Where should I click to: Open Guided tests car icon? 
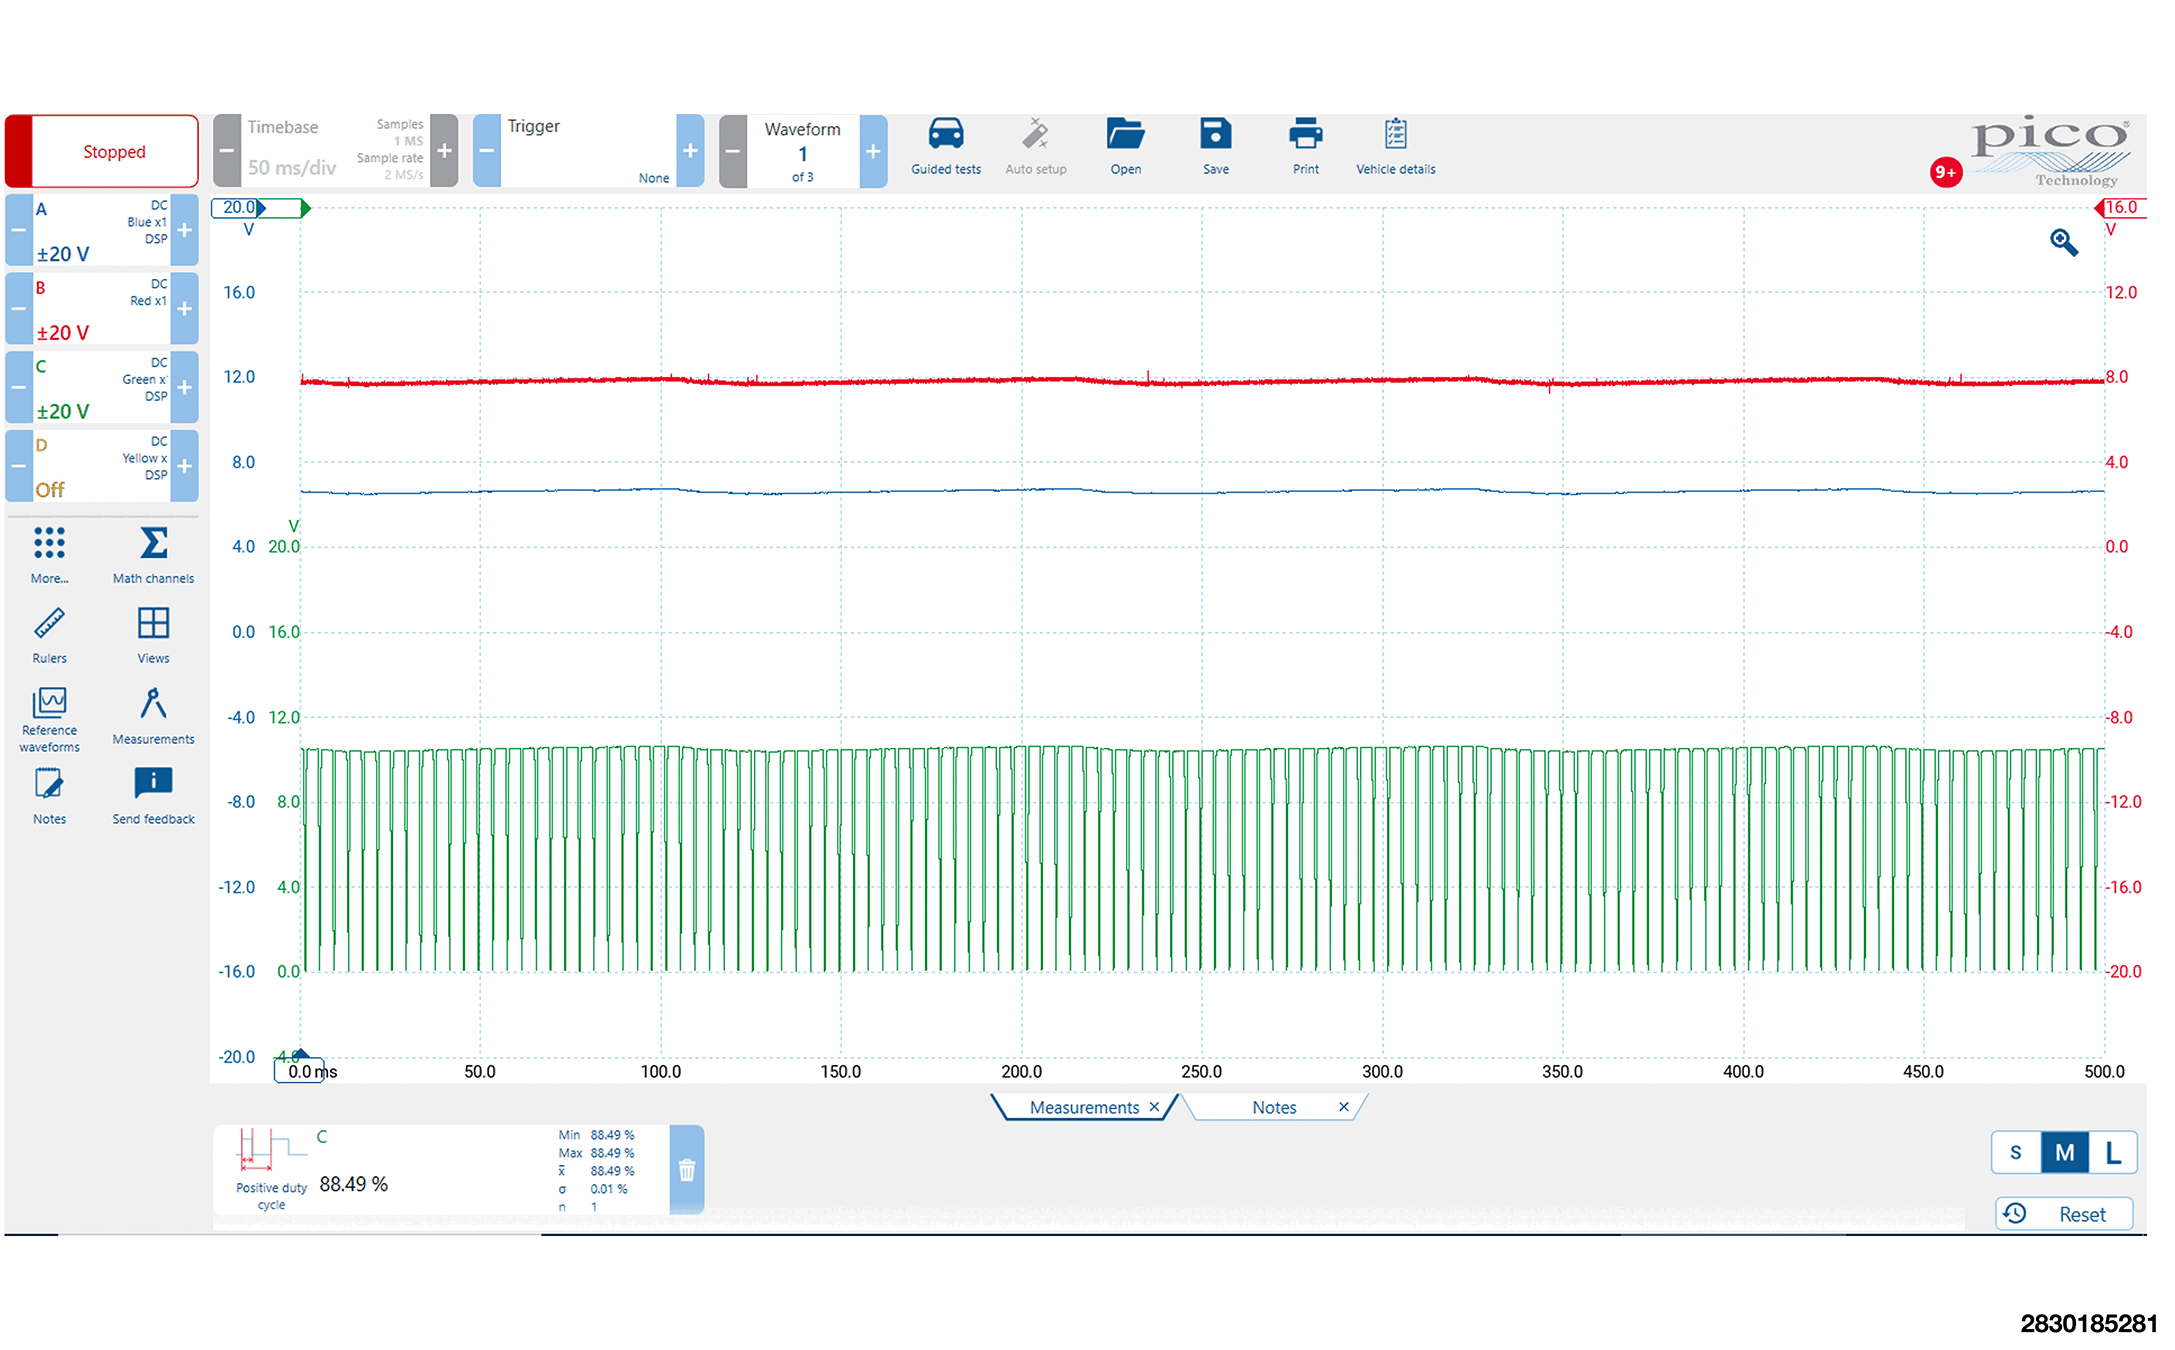pos(945,135)
